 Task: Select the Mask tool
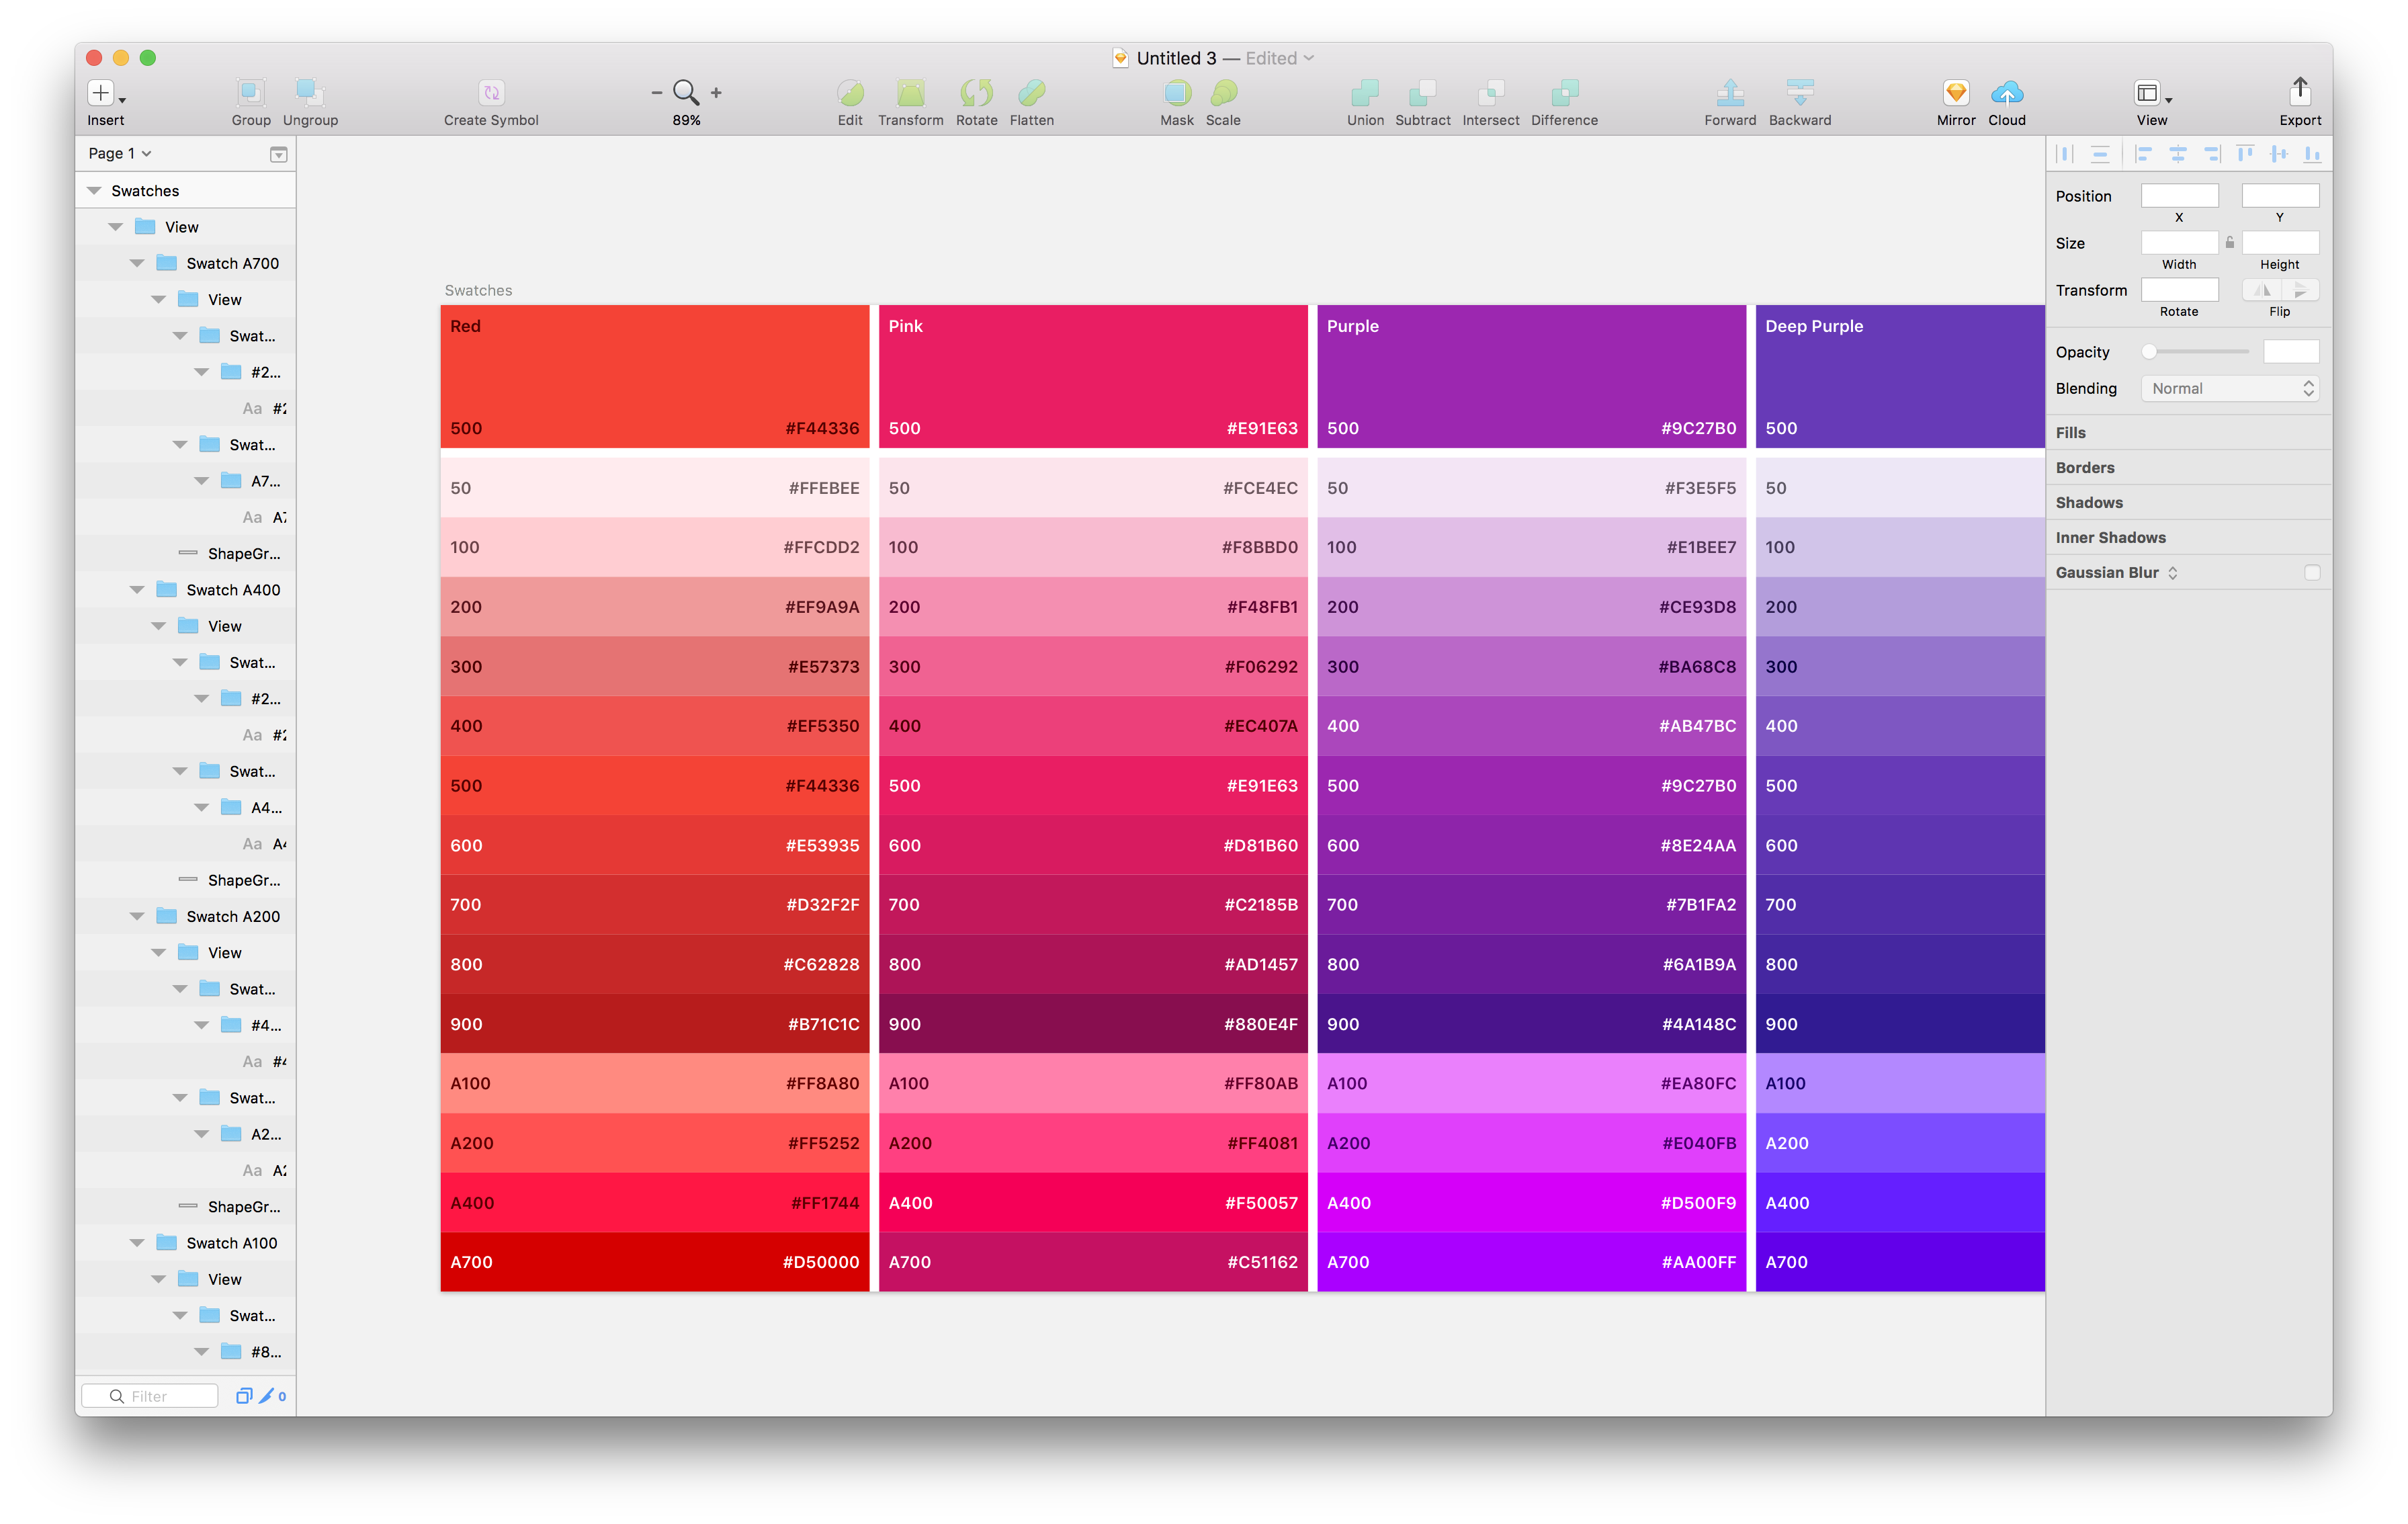click(x=1177, y=93)
